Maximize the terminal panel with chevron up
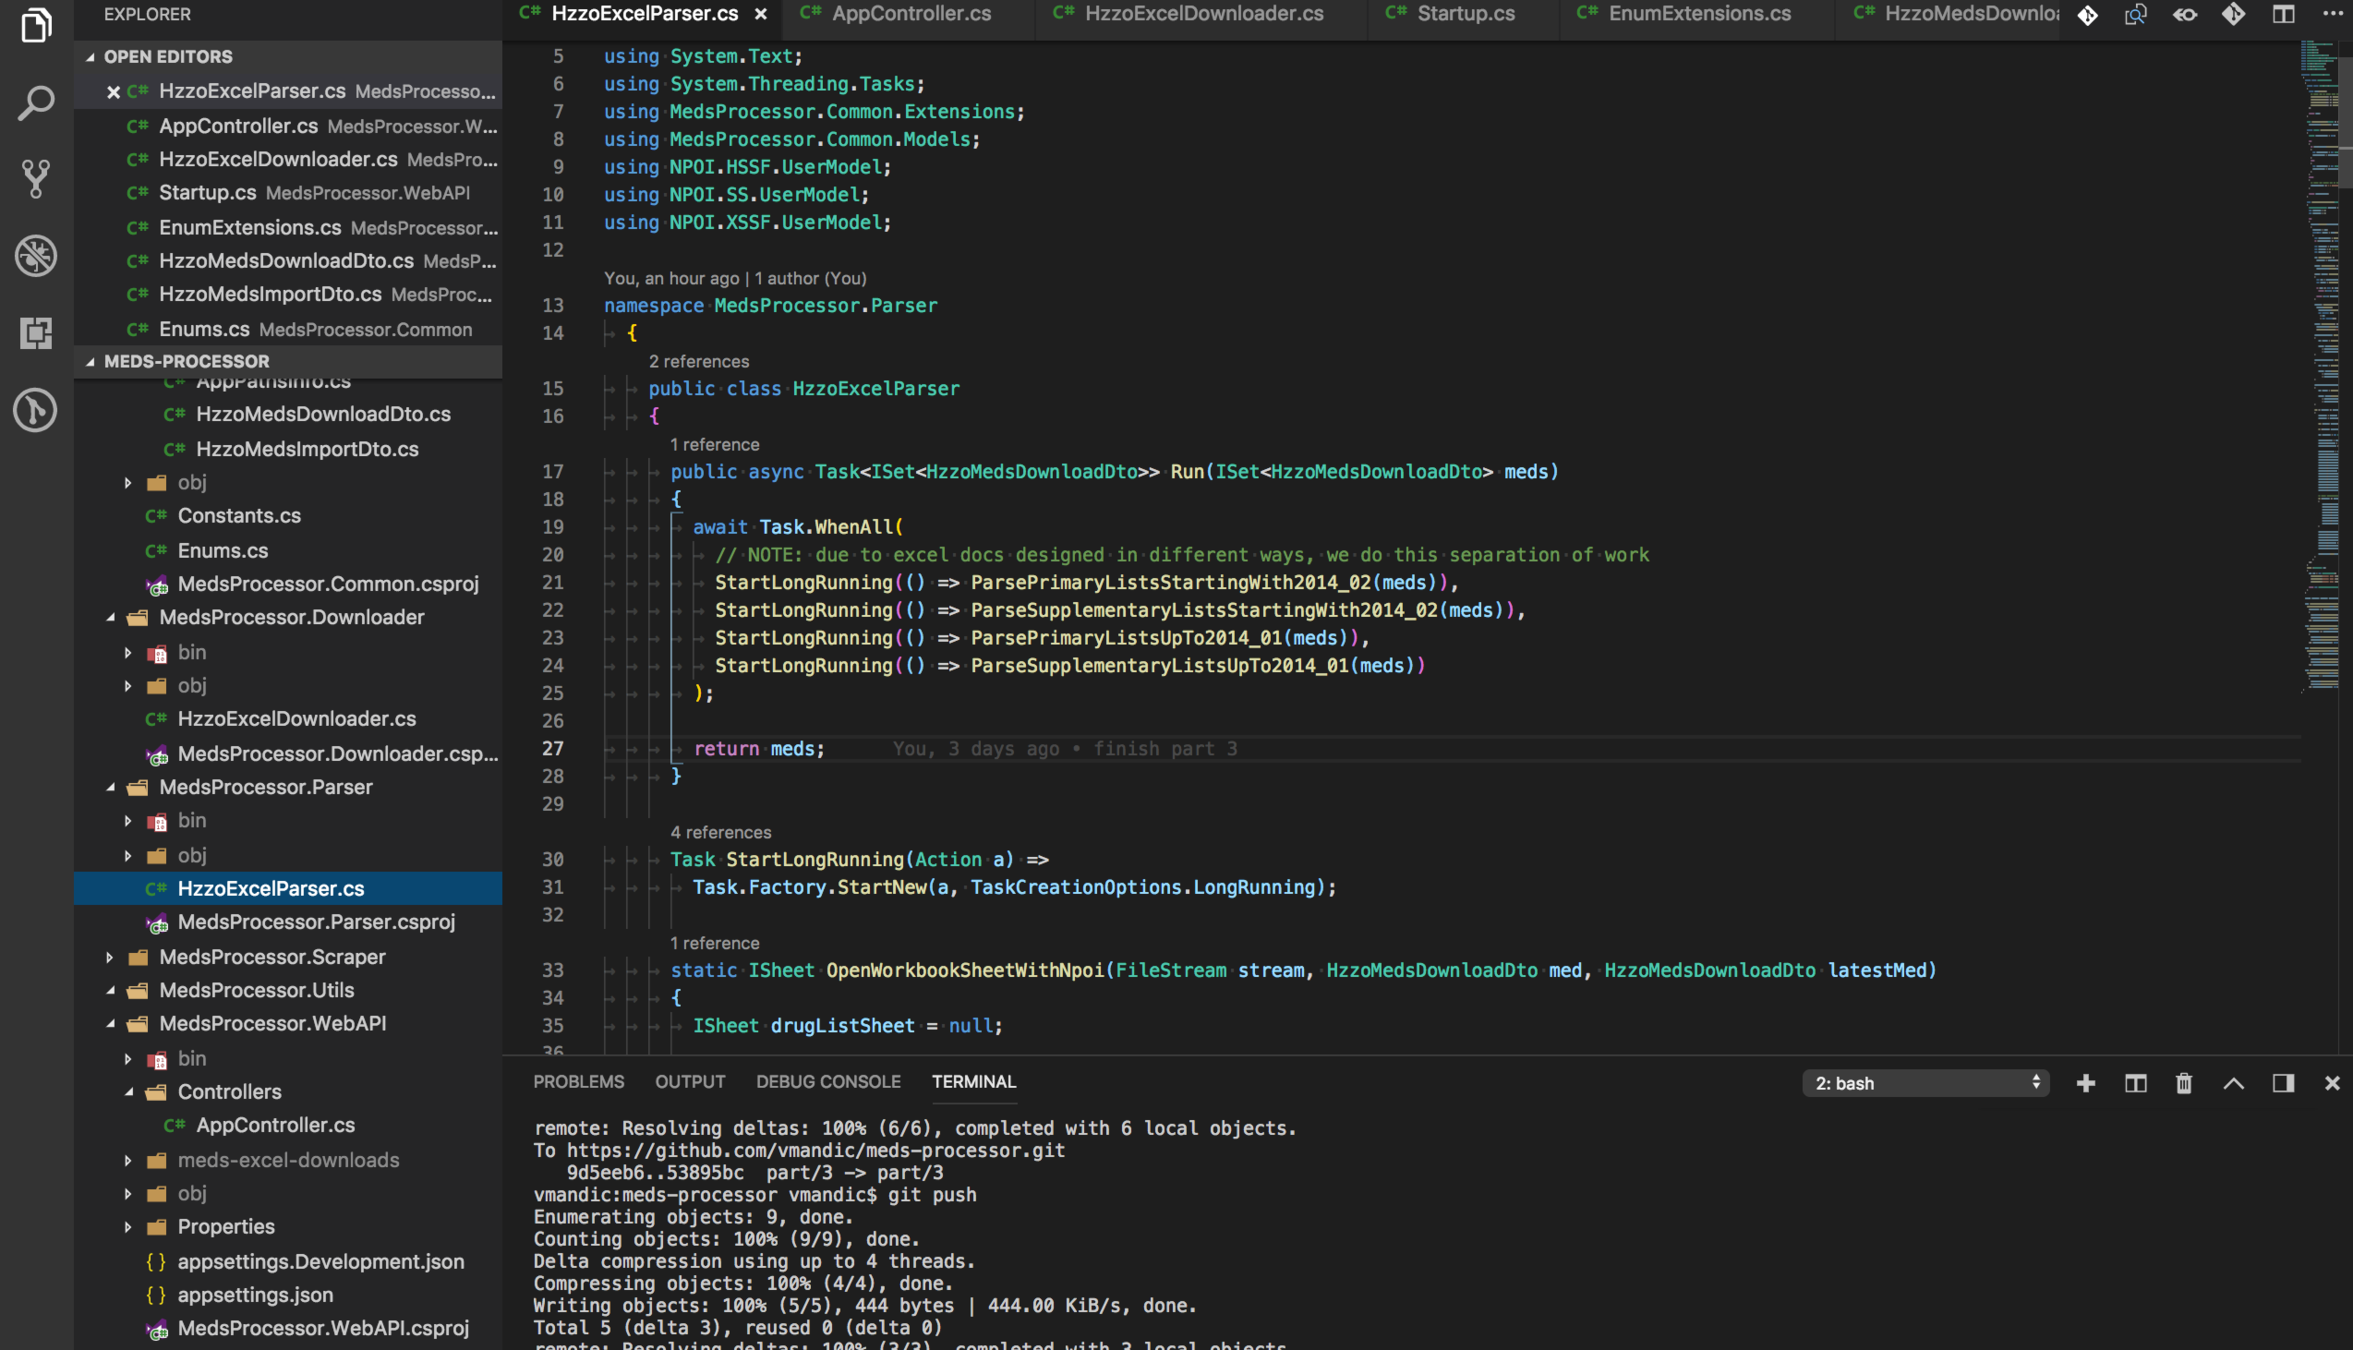This screenshot has height=1350, width=2353. tap(2233, 1083)
